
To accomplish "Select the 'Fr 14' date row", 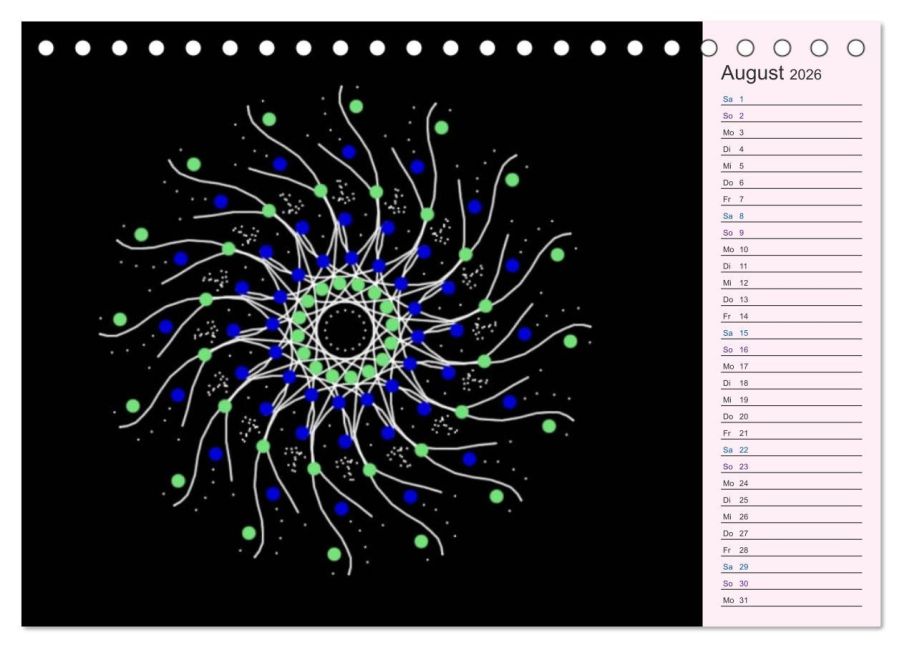I will coord(792,316).
